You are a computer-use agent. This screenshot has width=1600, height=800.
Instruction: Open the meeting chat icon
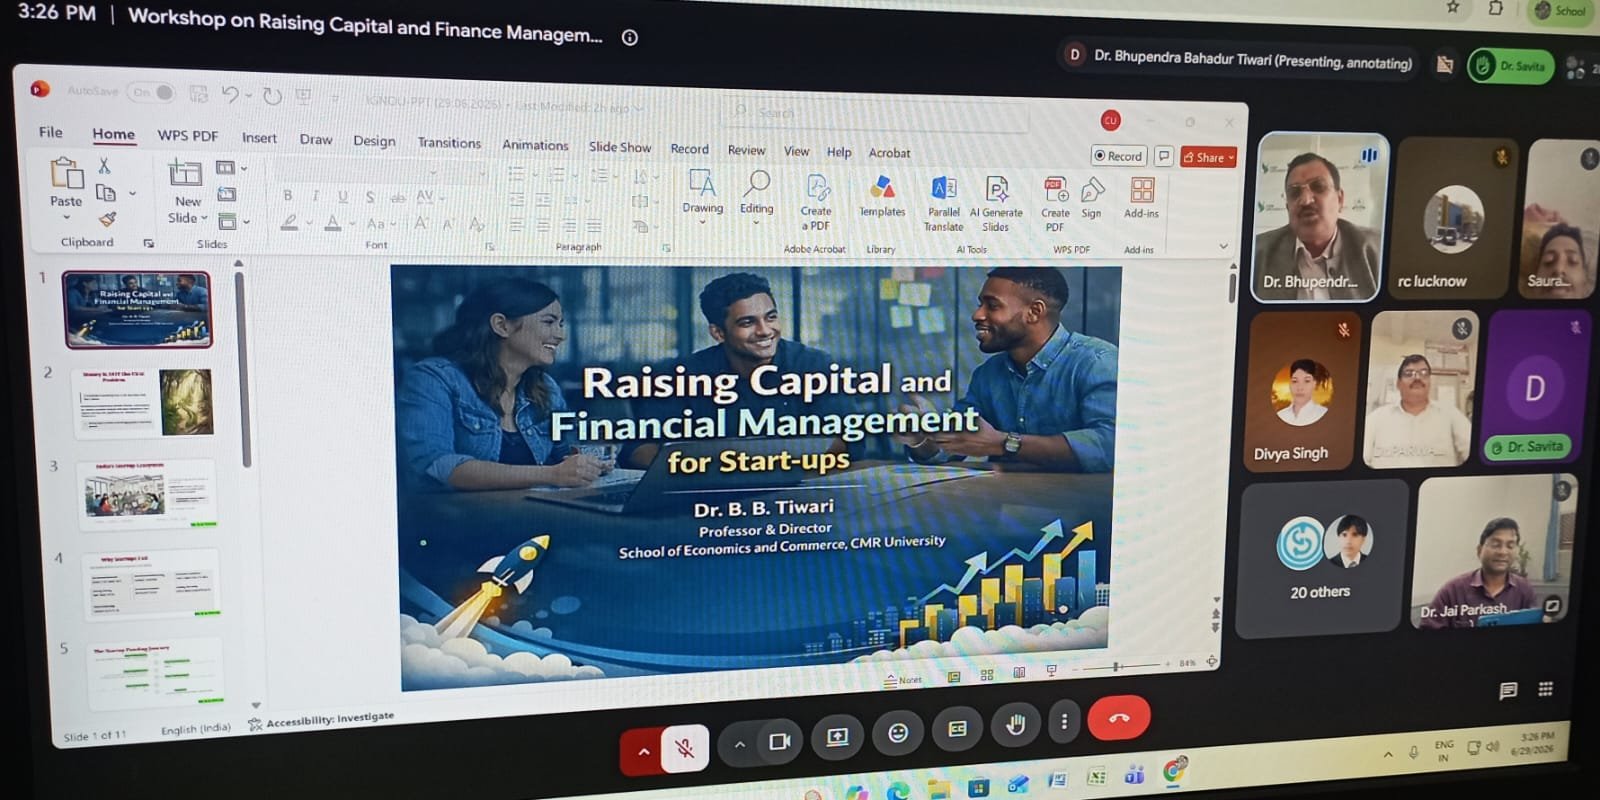[x=1508, y=691]
